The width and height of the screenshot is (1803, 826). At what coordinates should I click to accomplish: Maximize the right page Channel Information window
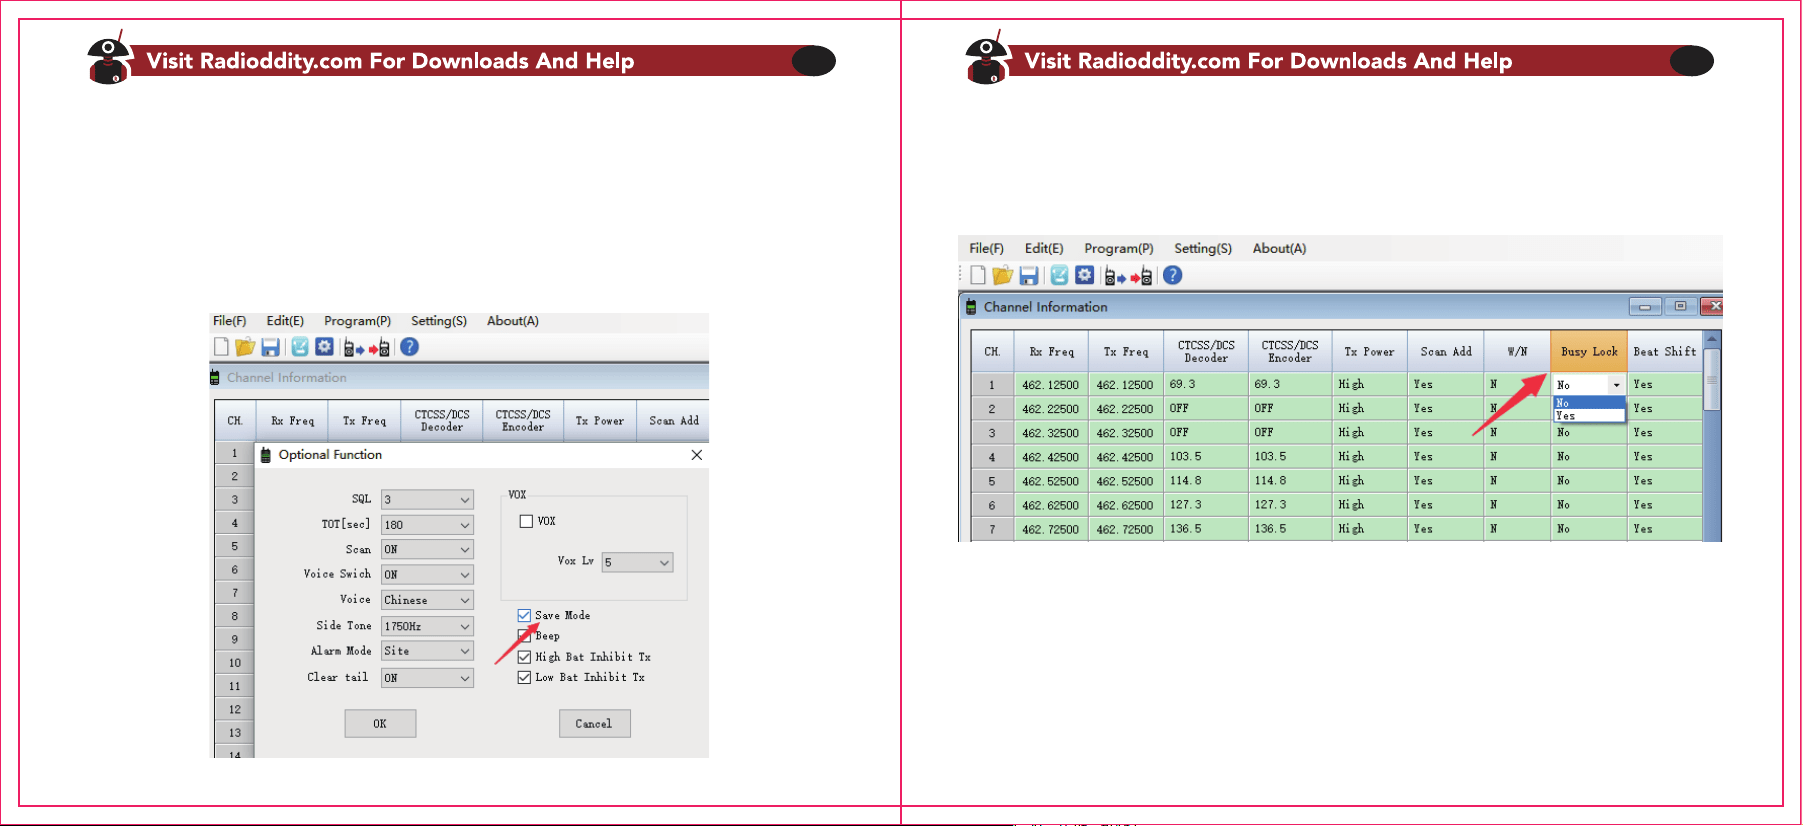coord(1680,306)
